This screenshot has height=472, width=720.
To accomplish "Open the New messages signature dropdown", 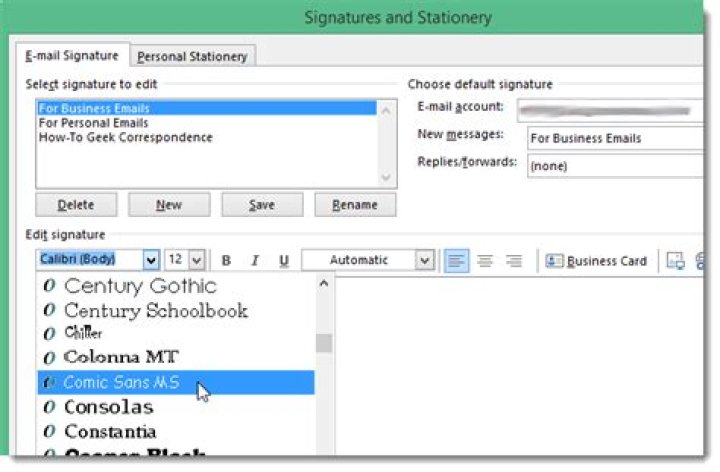I will pyautogui.click(x=615, y=138).
